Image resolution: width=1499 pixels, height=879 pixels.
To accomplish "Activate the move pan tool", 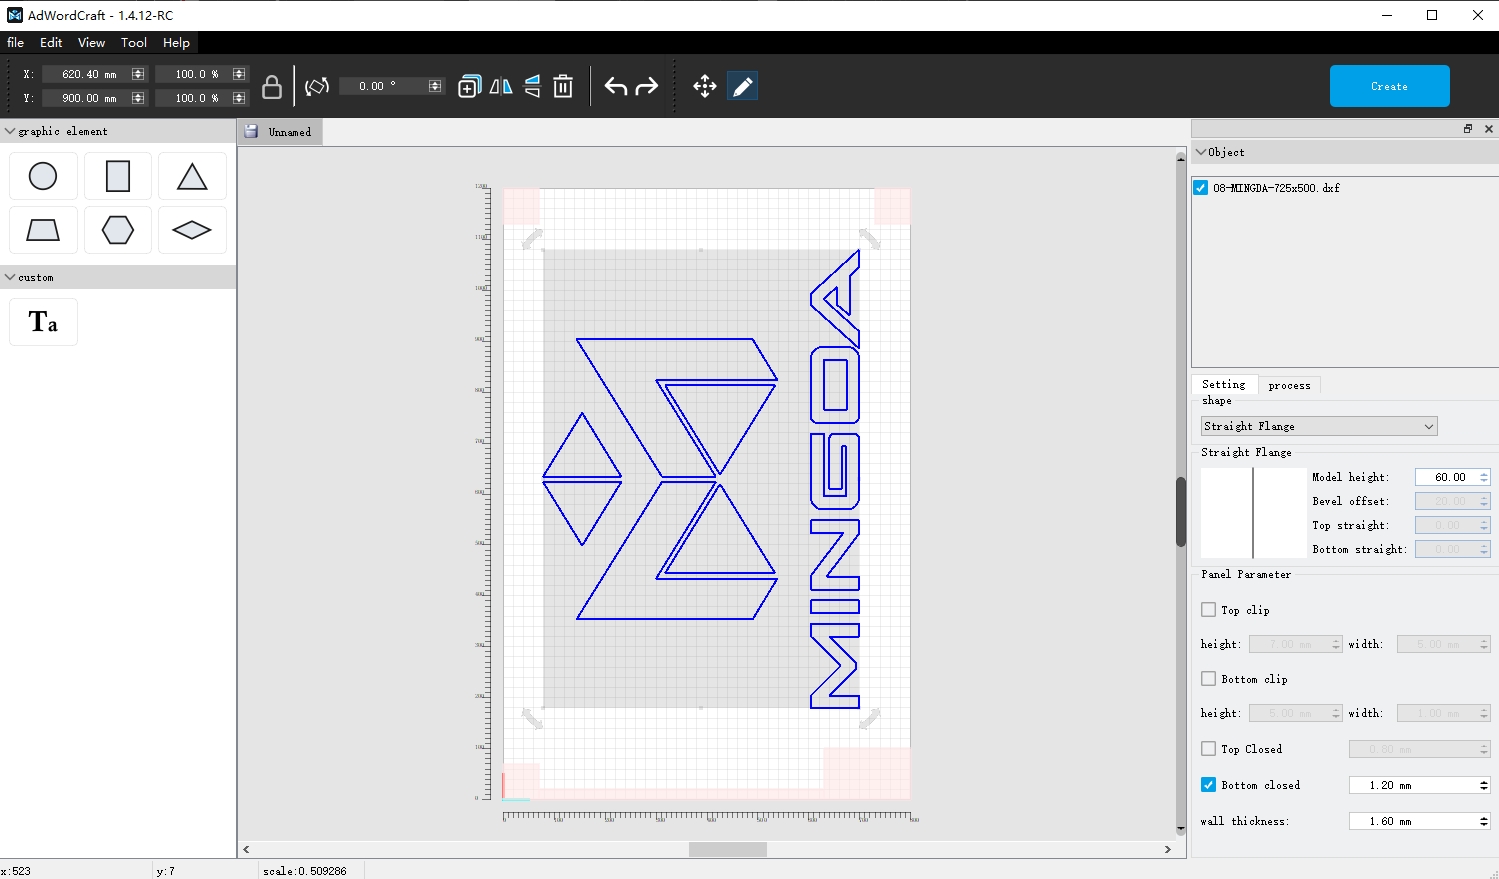I will 705,87.
